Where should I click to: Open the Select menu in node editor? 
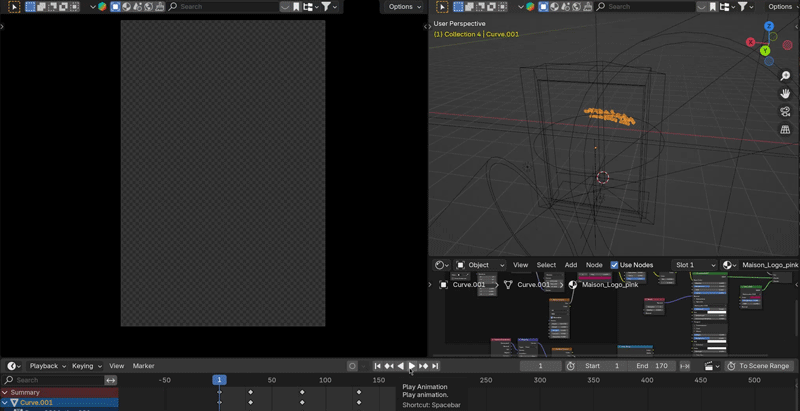546,265
